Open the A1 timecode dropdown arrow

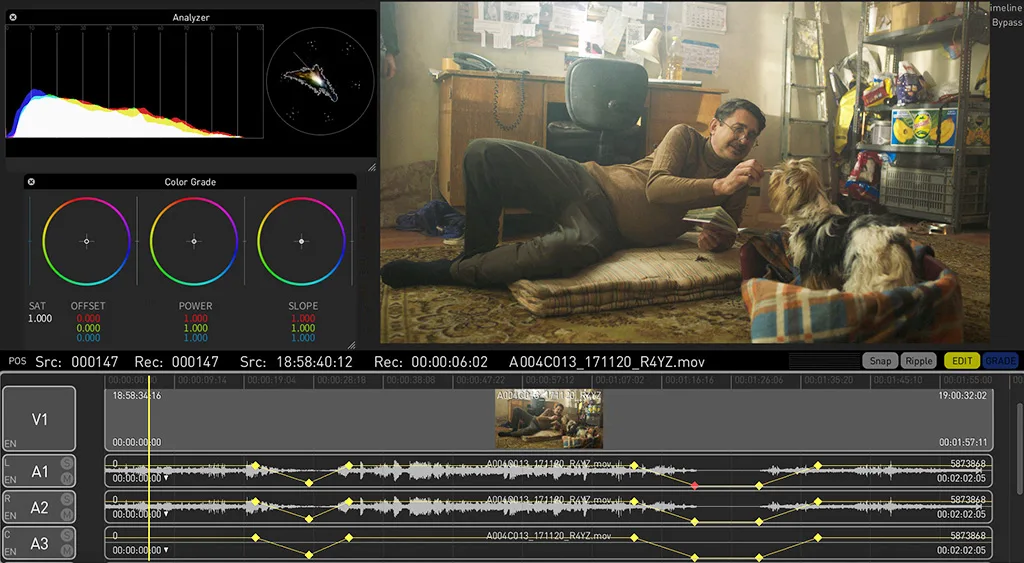(x=166, y=478)
